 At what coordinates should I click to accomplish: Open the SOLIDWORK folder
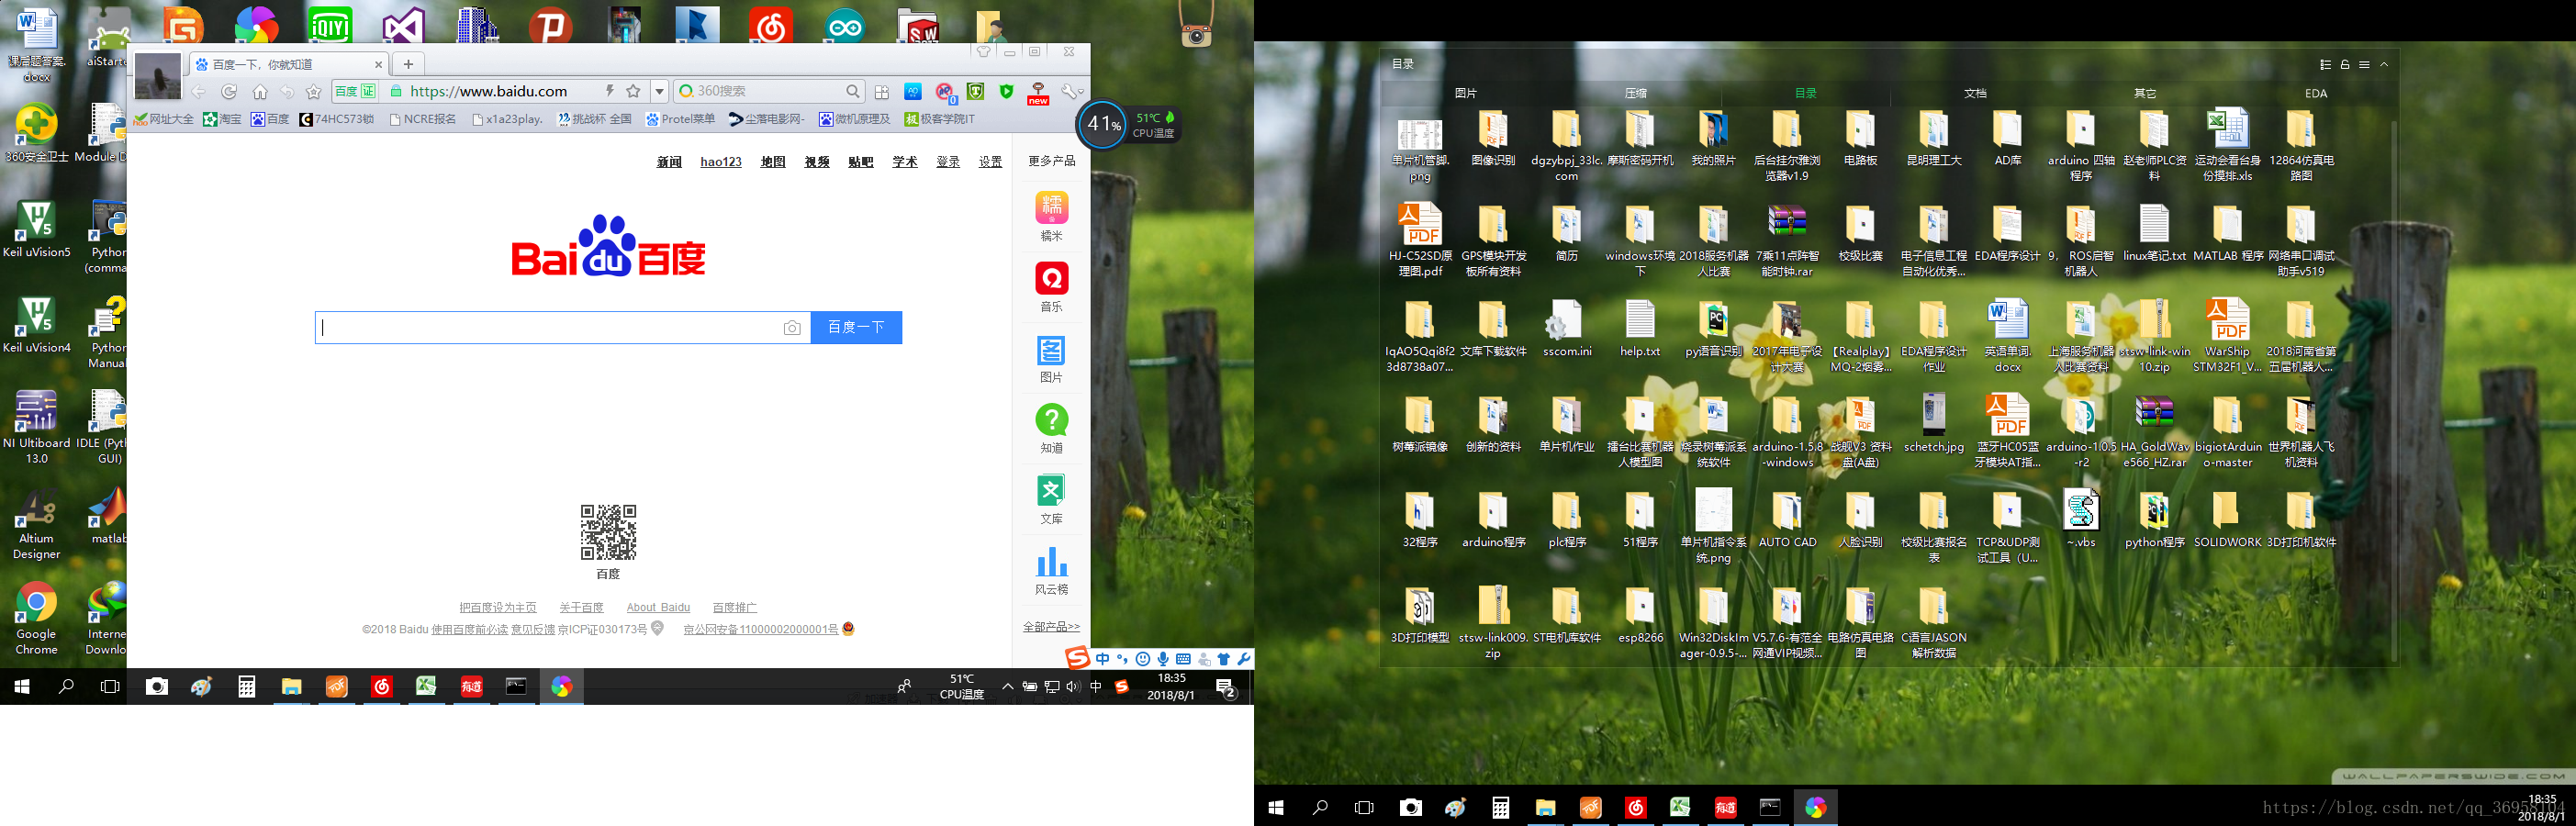2227,520
